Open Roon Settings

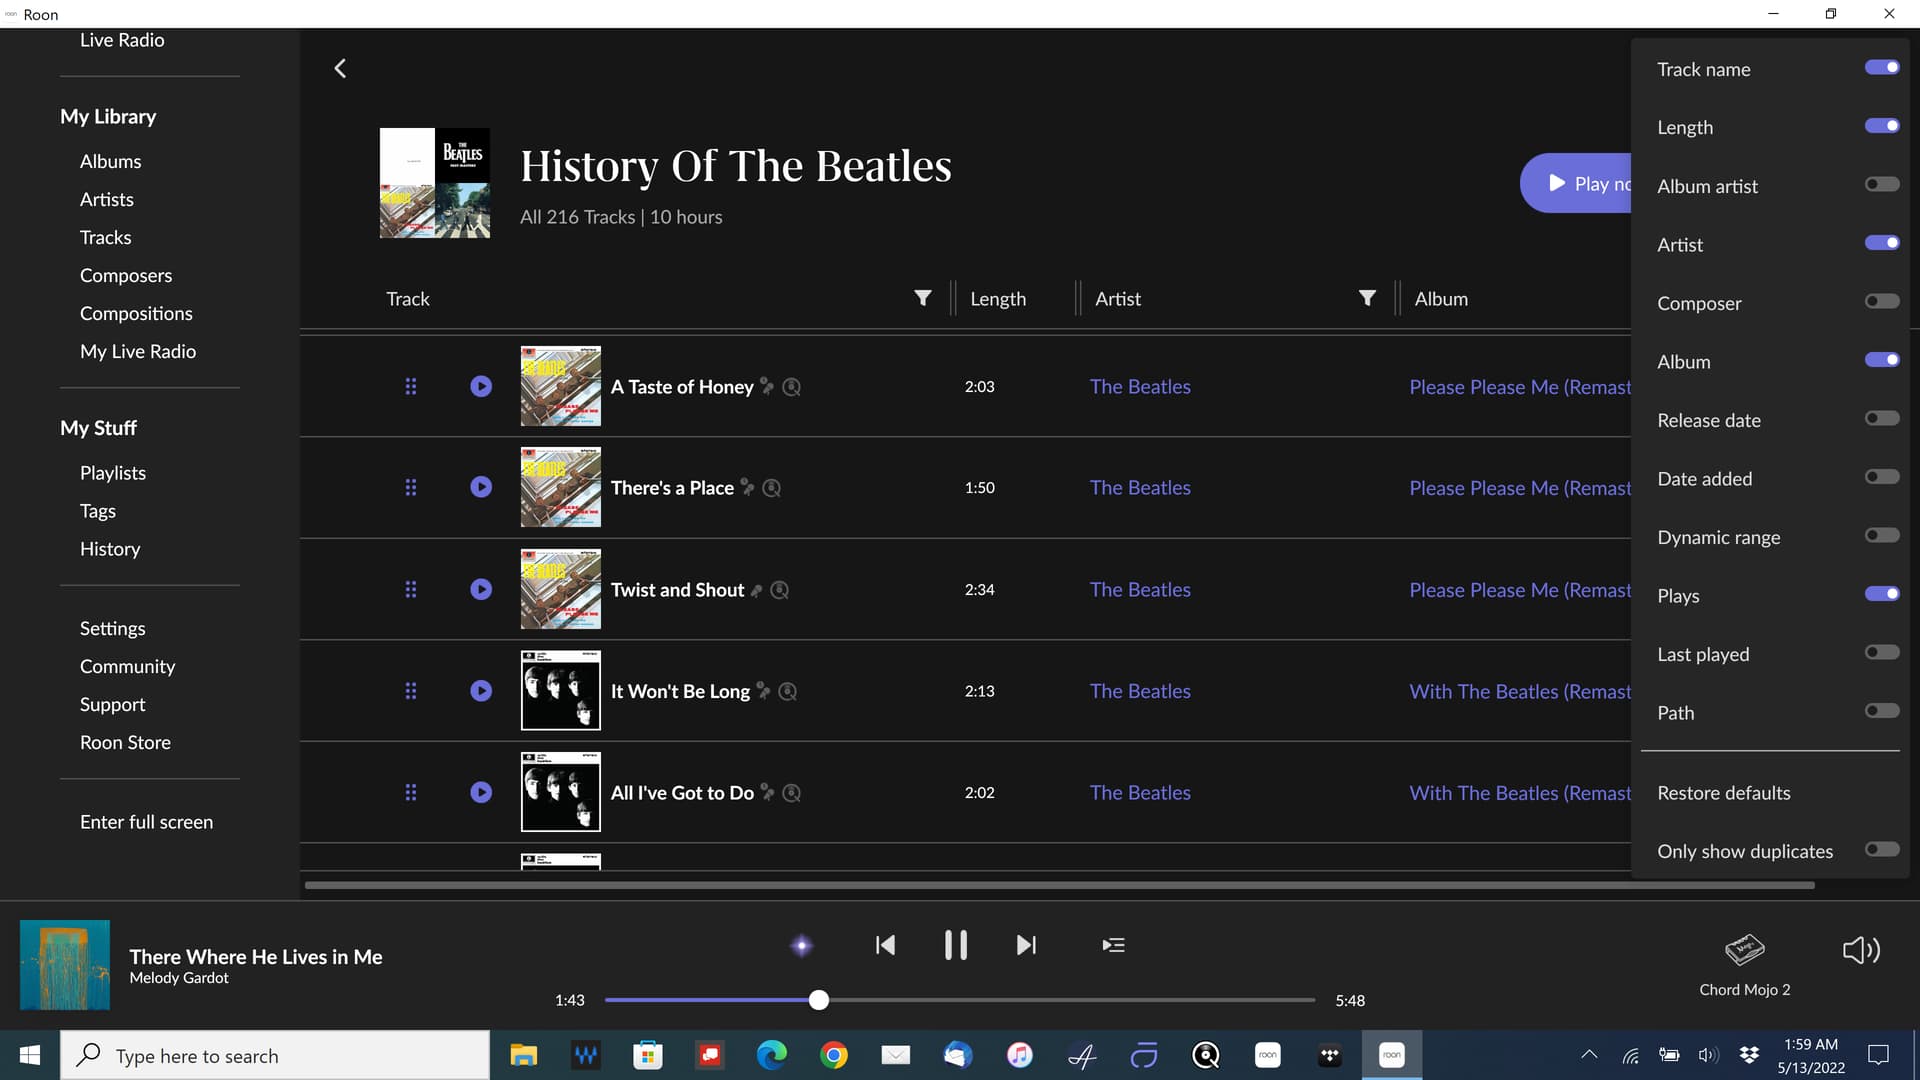[112, 628]
